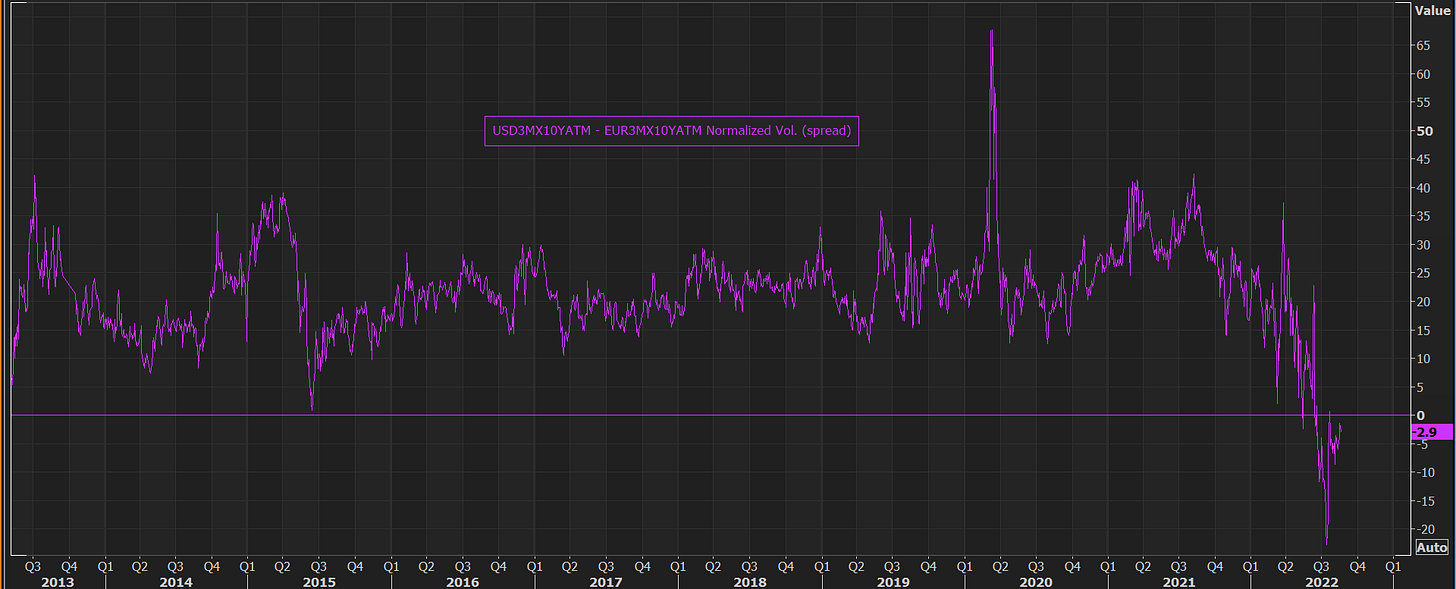Click the 55 tick on value axis

[1421, 103]
